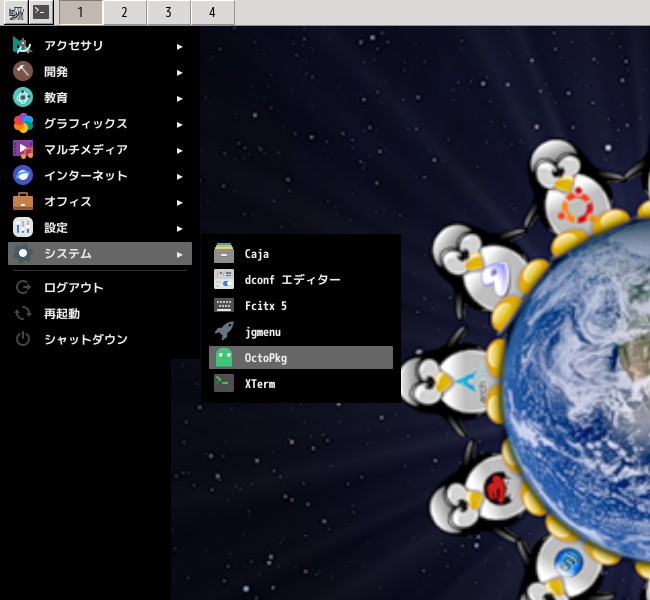This screenshot has height=600, width=650.
Task: Launch terminal from top panel icon
Action: (41, 12)
